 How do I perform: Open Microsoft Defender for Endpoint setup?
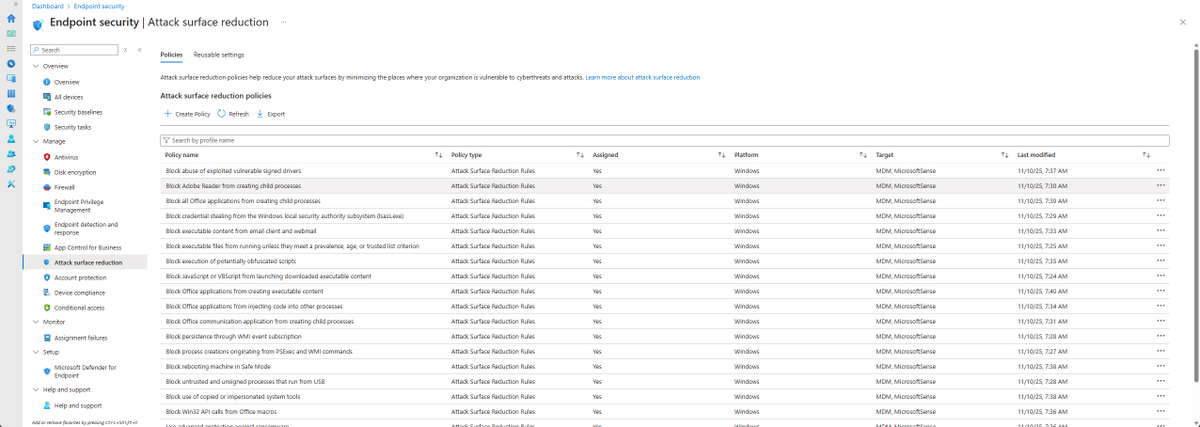pyautogui.click(x=85, y=372)
